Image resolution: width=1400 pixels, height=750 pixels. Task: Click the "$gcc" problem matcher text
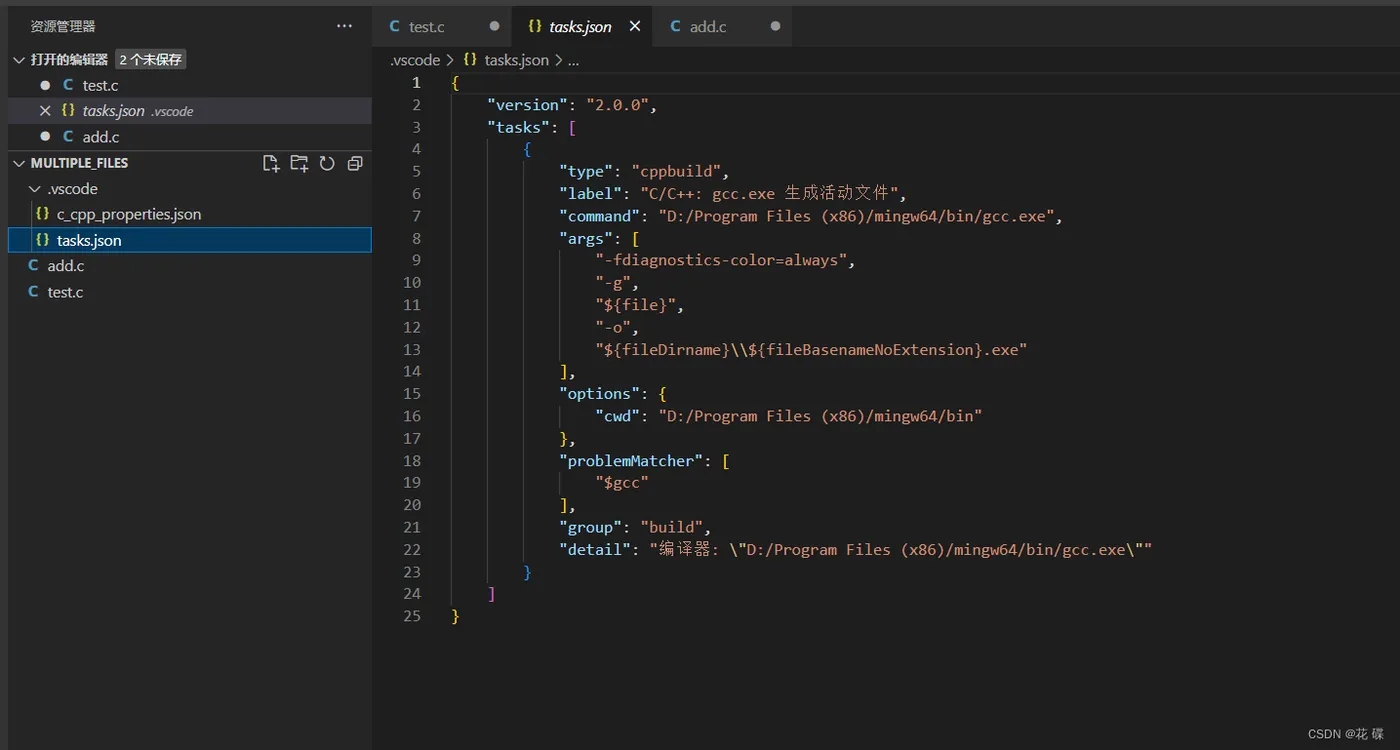pyautogui.click(x=622, y=483)
